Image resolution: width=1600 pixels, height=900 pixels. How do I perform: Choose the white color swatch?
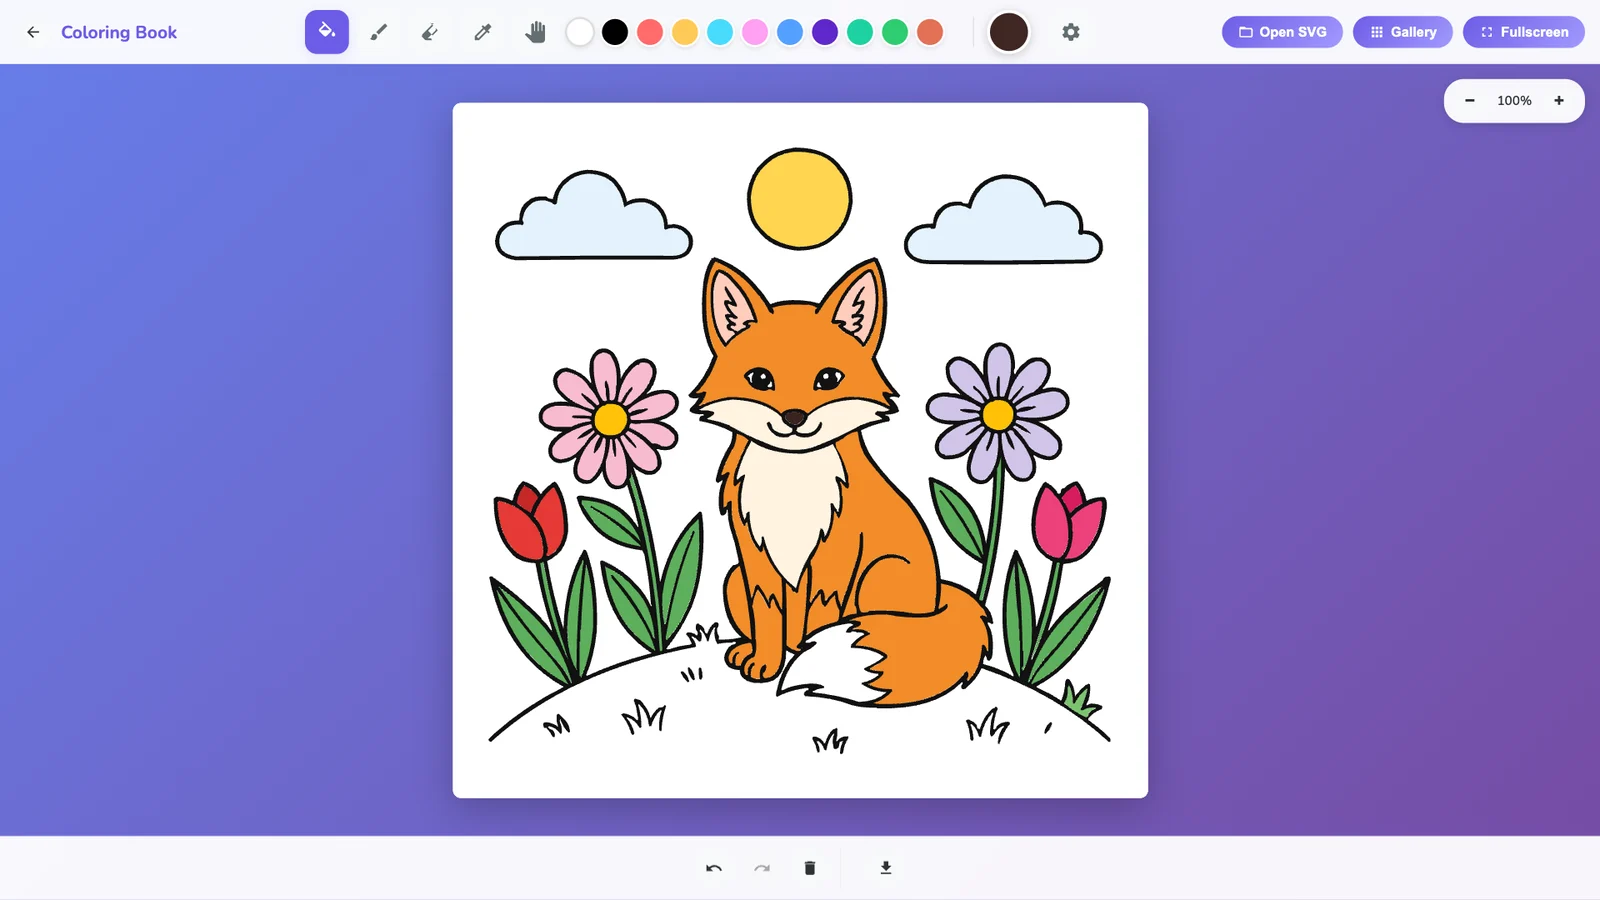click(580, 32)
